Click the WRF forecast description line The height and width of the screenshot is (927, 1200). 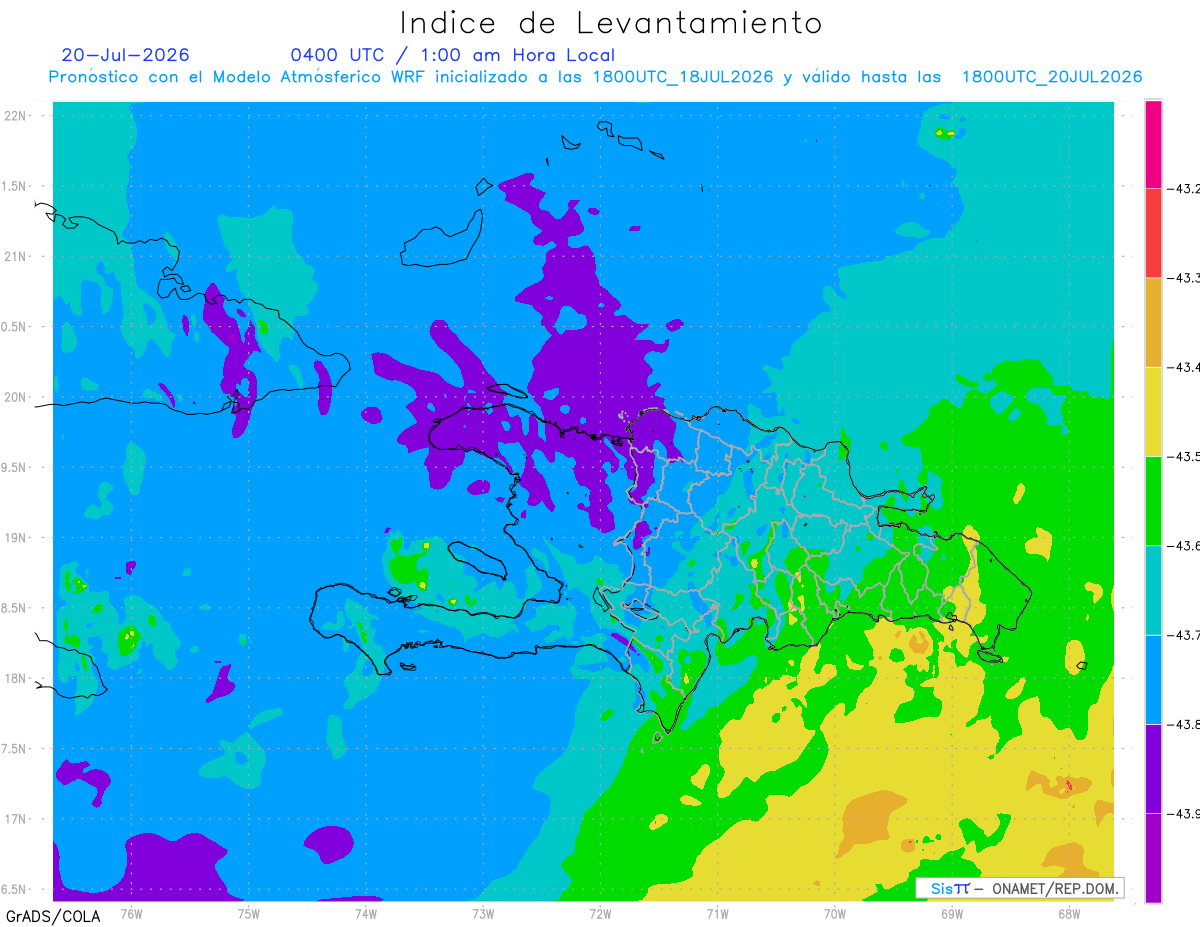point(595,77)
